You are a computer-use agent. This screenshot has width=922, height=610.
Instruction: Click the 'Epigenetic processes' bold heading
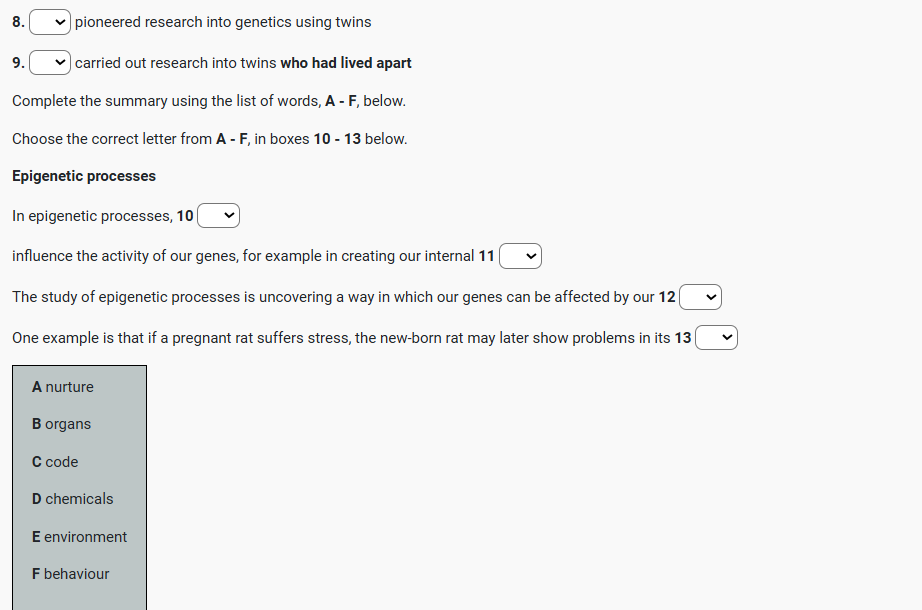coord(84,176)
